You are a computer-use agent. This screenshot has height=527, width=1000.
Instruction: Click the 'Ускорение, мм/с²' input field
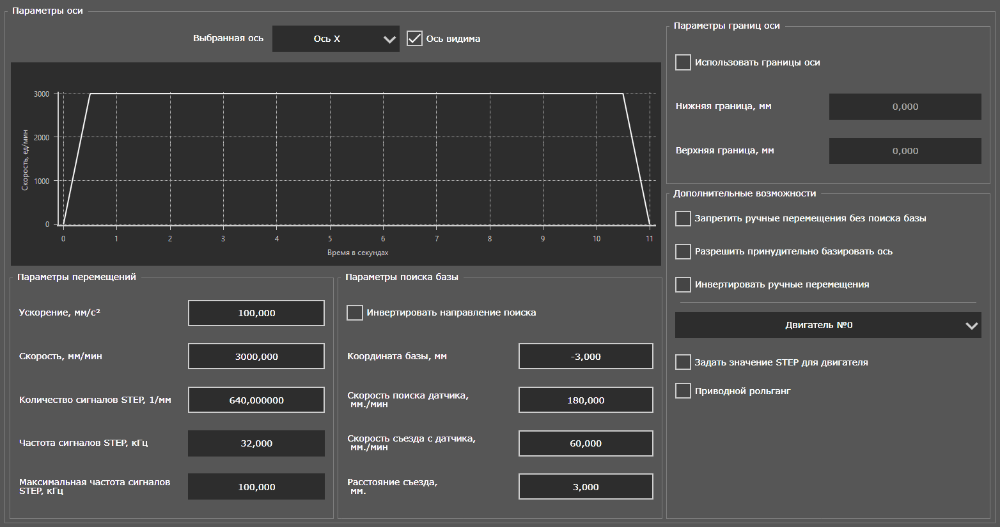pos(256,313)
